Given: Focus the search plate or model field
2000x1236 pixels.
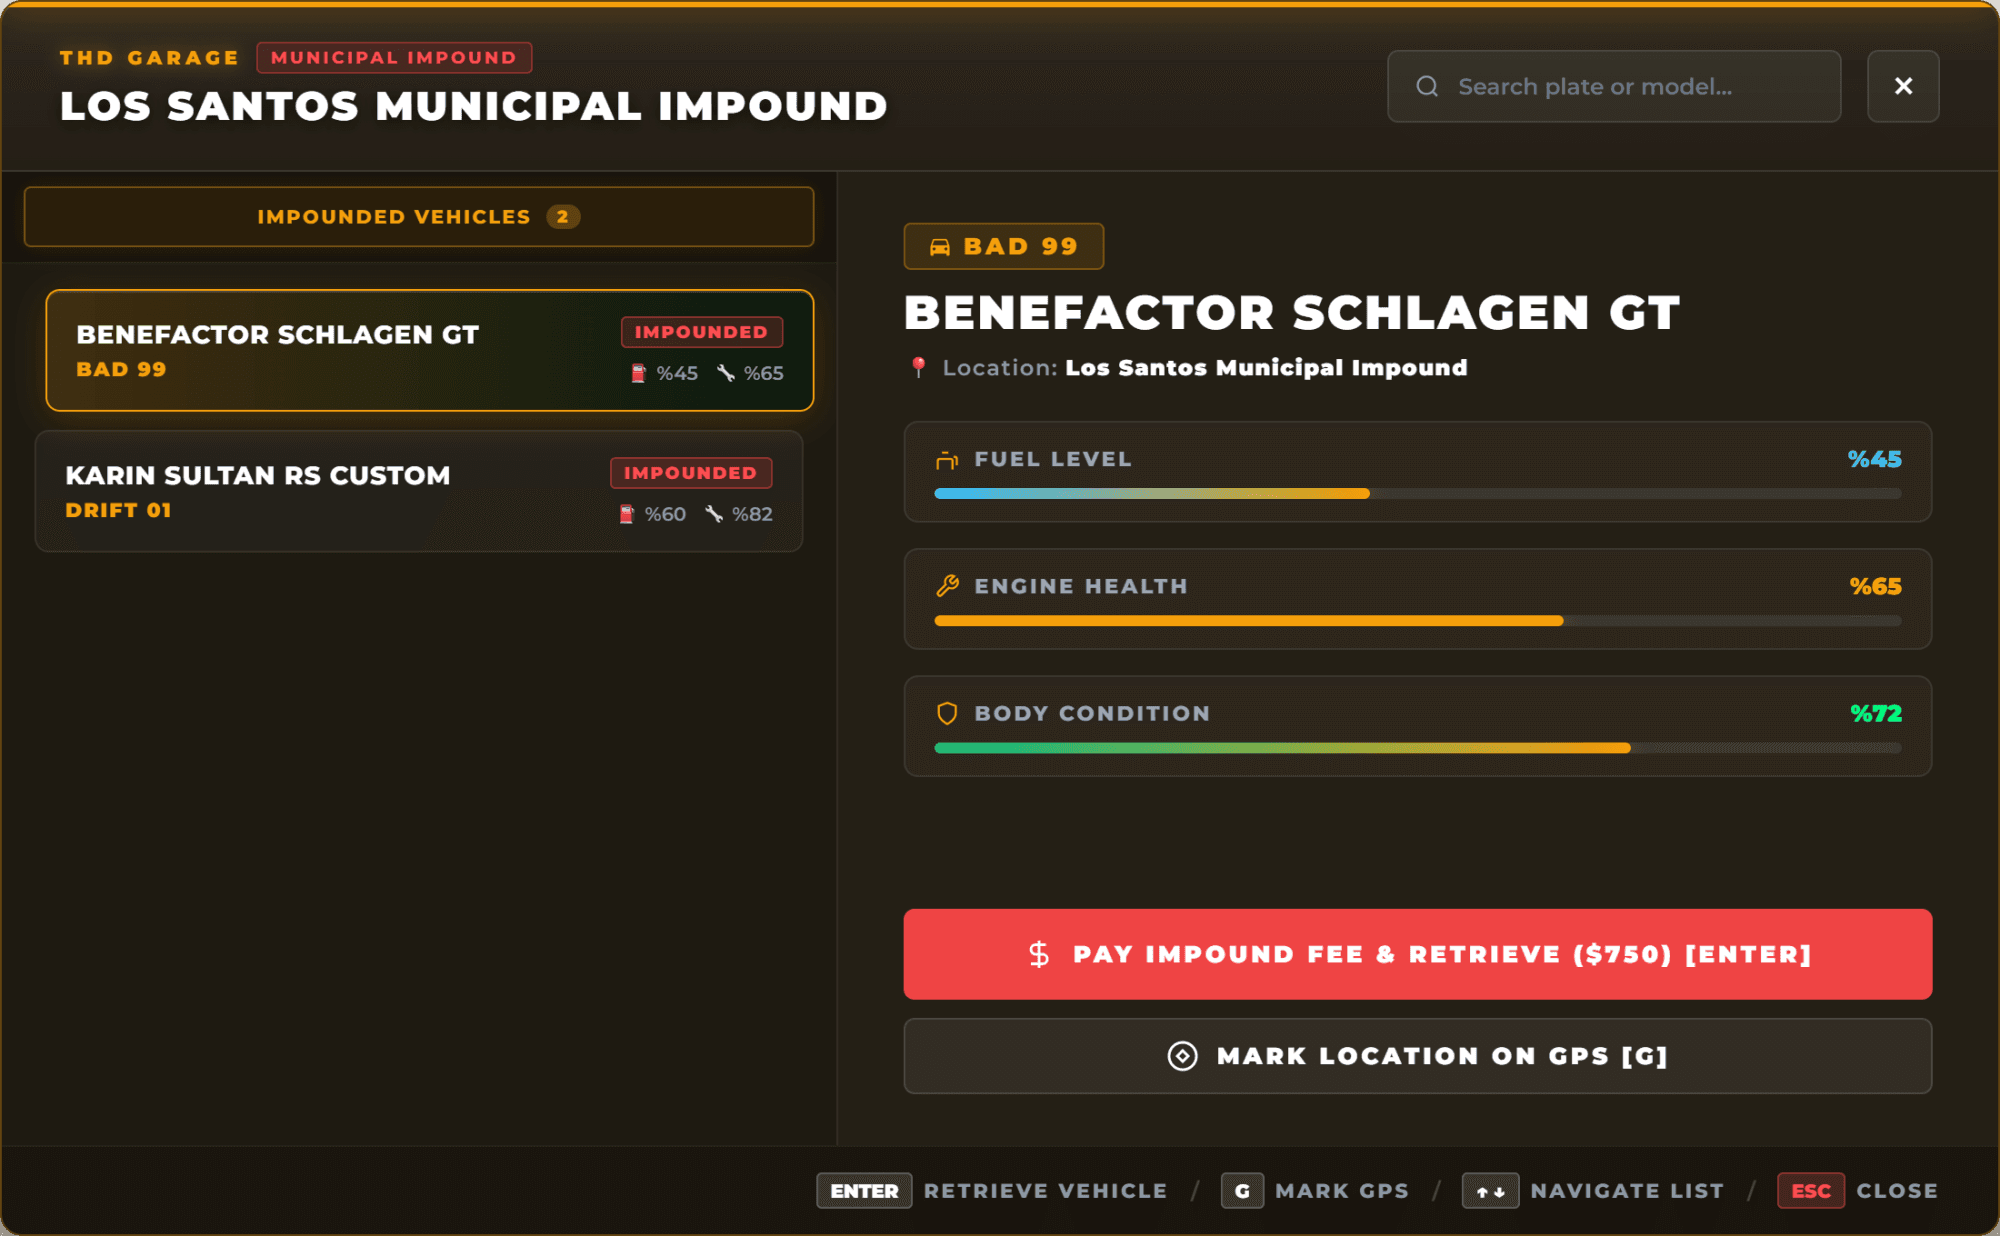Looking at the screenshot, I should [x=1614, y=87].
